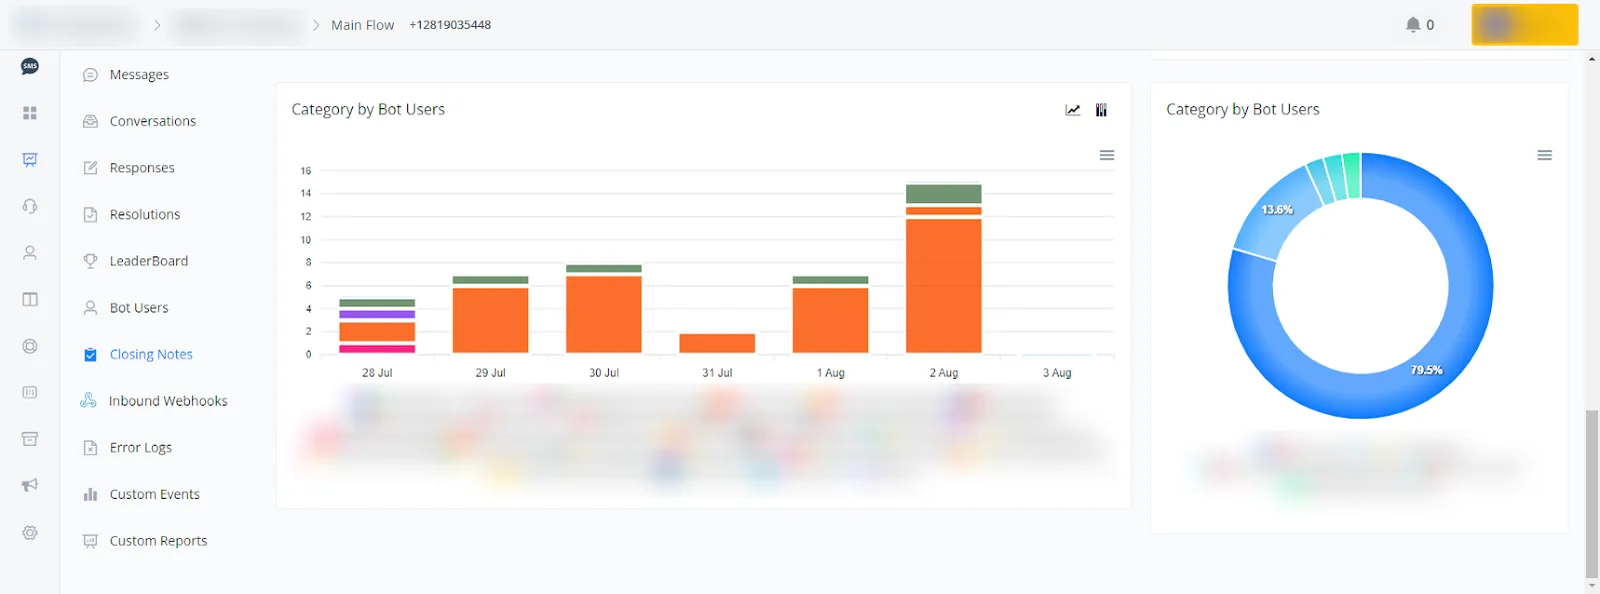Click the Main Flow breadcrumb
Screen dimensions: 1600x594
363,25
